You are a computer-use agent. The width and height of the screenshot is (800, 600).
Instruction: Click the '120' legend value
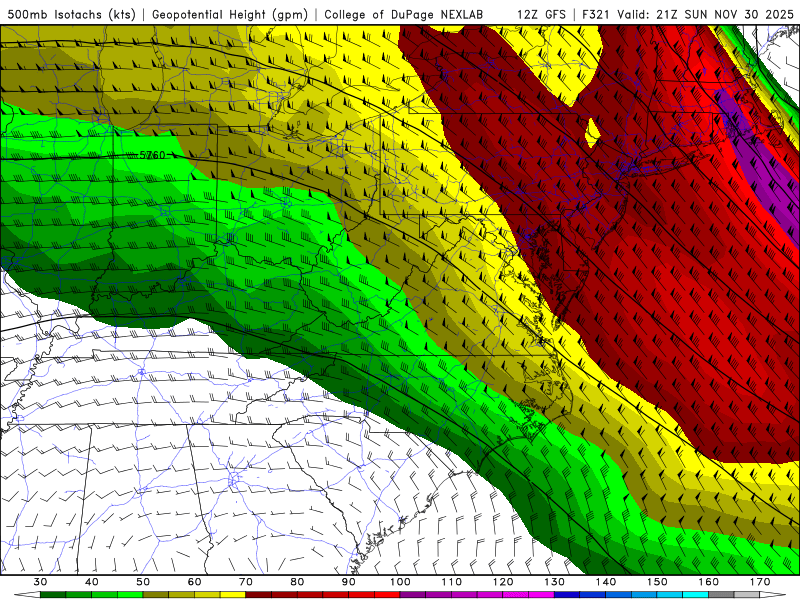pyautogui.click(x=503, y=582)
